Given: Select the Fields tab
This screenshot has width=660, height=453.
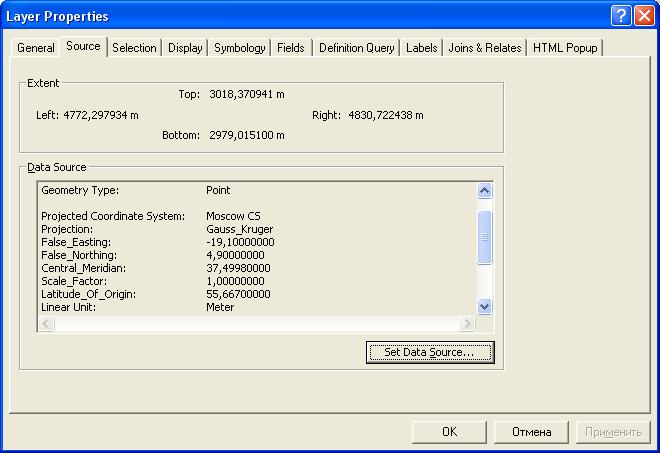Looking at the screenshot, I should 291,48.
